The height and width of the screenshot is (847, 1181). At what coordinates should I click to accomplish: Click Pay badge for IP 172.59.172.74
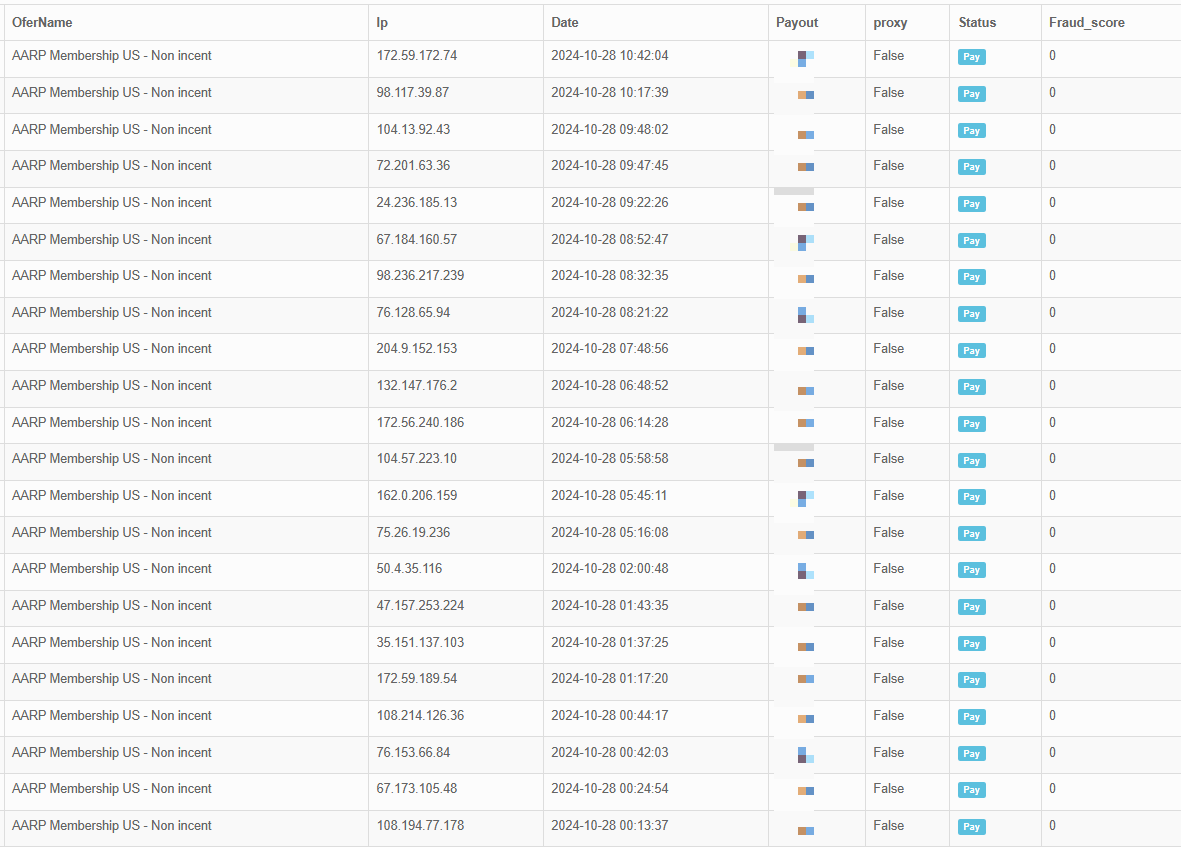pyautogui.click(x=972, y=56)
